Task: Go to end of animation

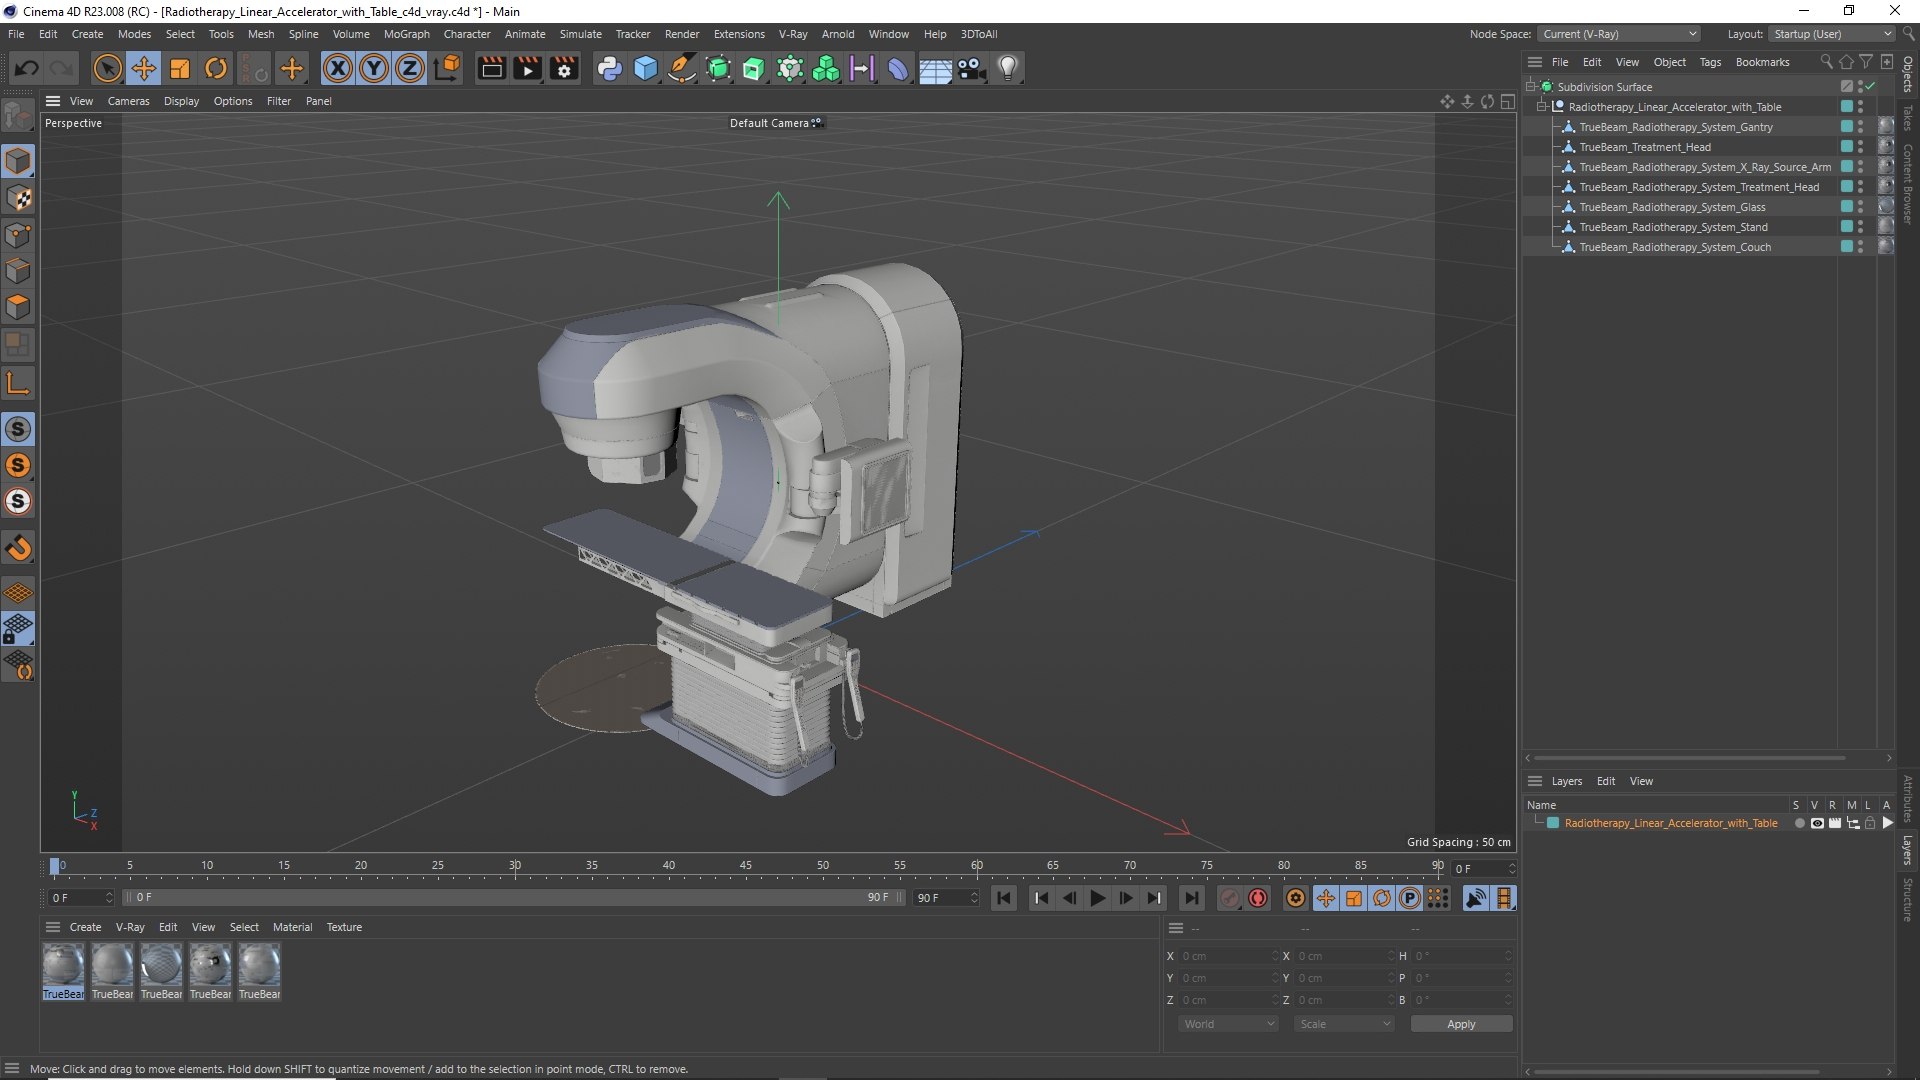Action: click(x=1191, y=898)
